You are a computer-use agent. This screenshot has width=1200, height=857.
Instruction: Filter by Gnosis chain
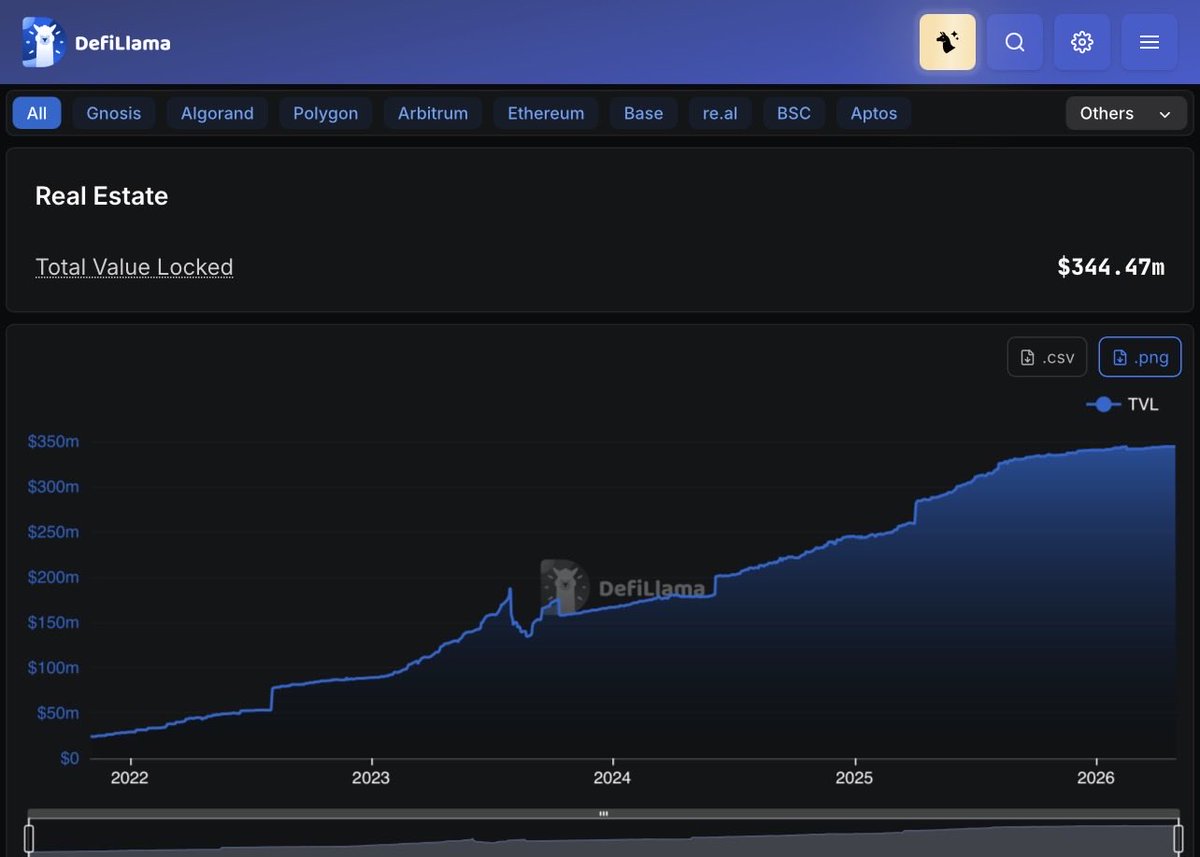coord(114,113)
